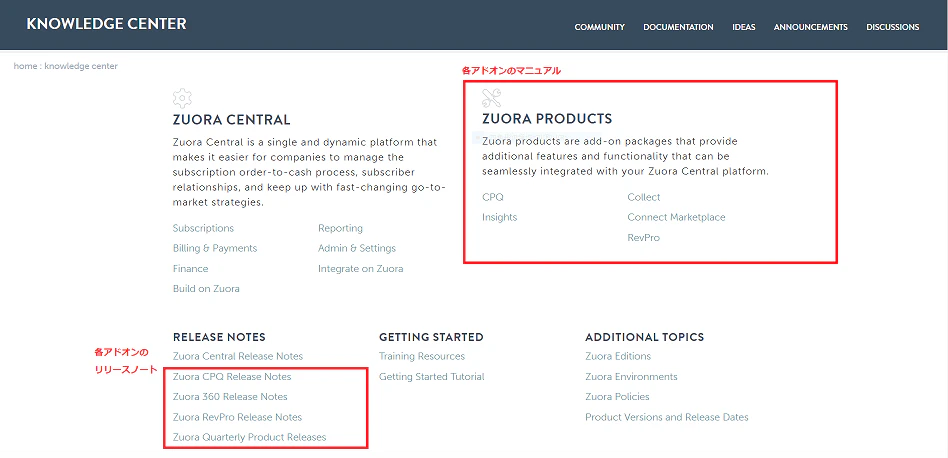Image resolution: width=948 pixels, height=458 pixels.
Task: Open the Community menu item
Action: (599, 27)
